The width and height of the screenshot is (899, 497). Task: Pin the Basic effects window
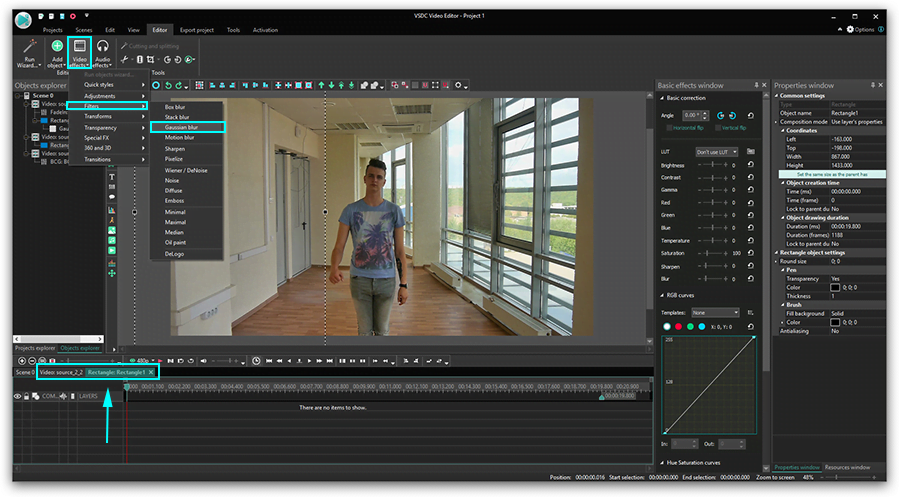pos(756,85)
